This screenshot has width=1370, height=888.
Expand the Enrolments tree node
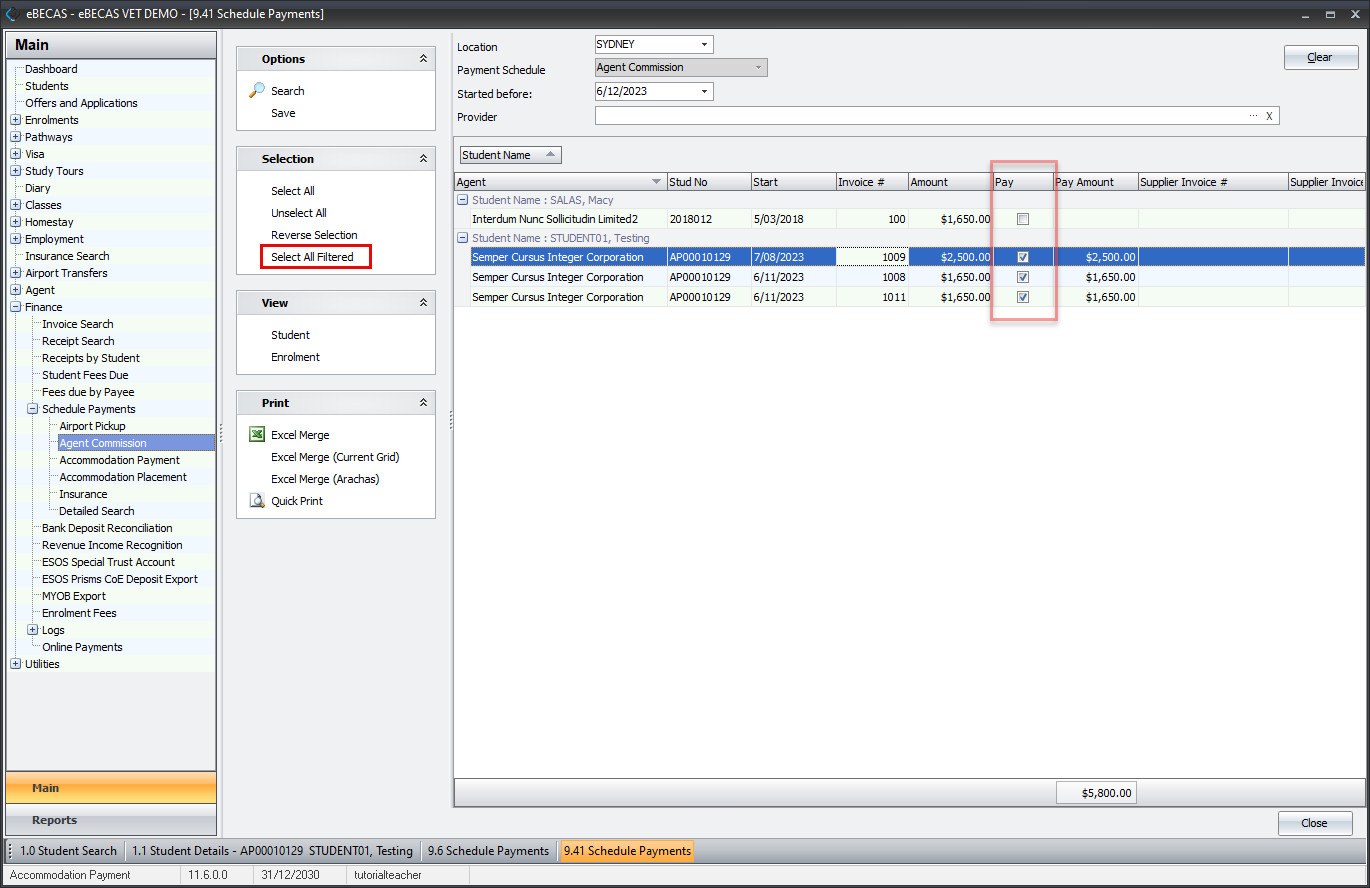pos(15,120)
